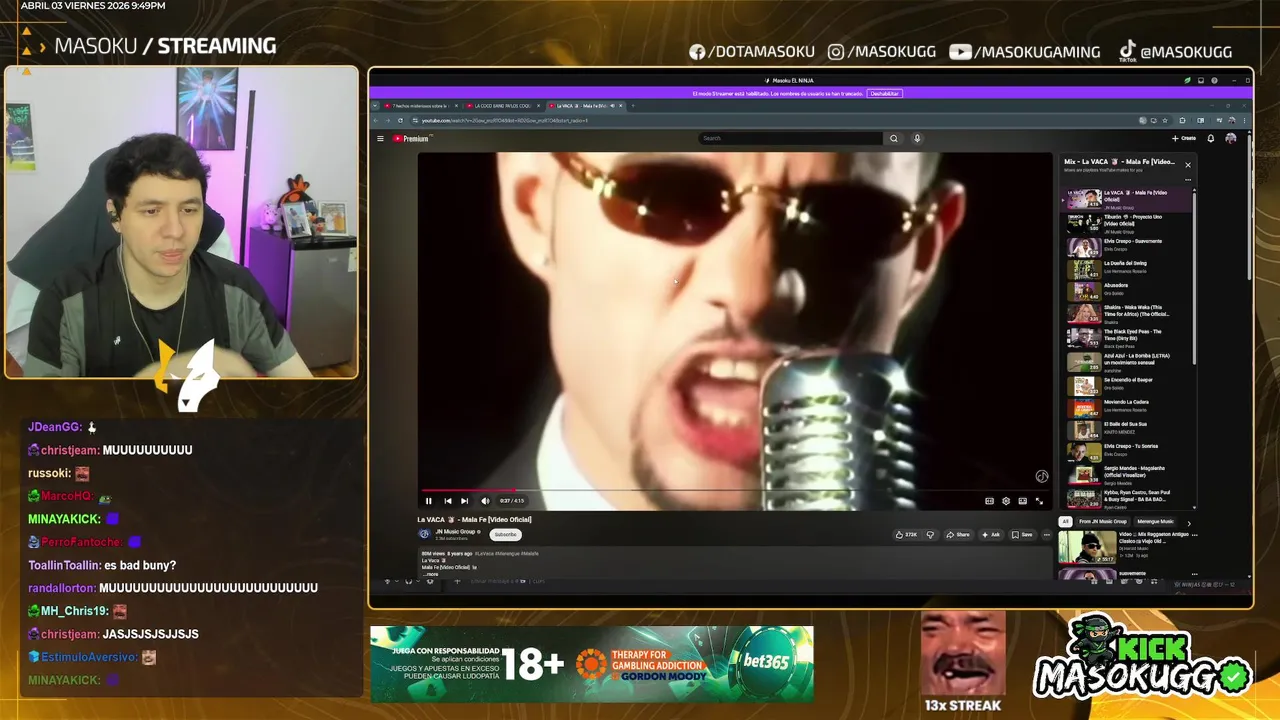
Task: Enter fullscreen video mode
Action: (1039, 501)
